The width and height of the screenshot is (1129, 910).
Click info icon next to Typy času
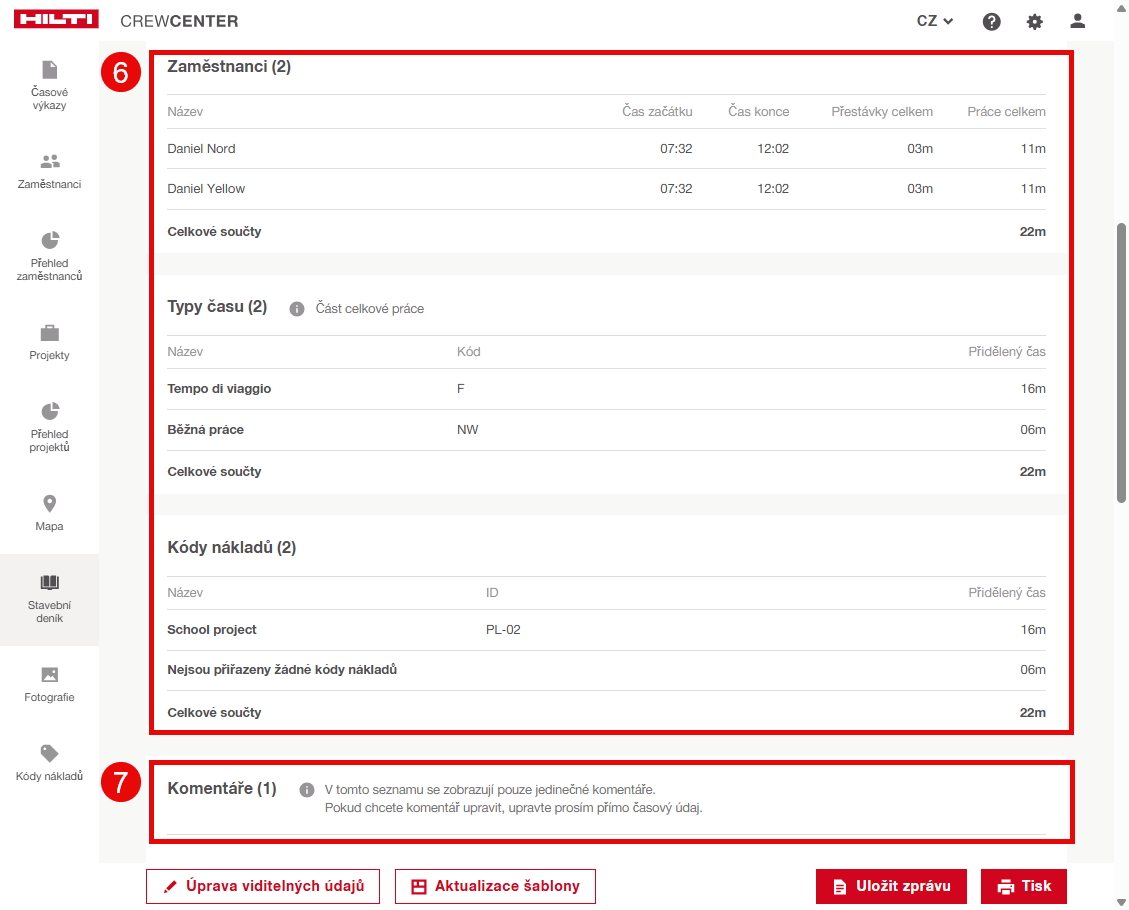point(297,309)
